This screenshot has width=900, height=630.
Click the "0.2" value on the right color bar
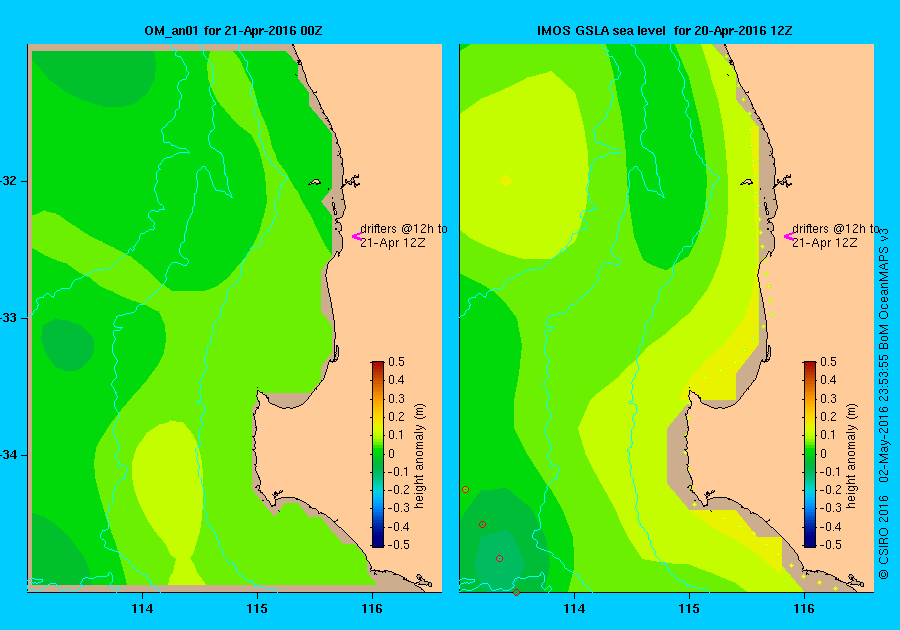pyautogui.click(x=828, y=417)
